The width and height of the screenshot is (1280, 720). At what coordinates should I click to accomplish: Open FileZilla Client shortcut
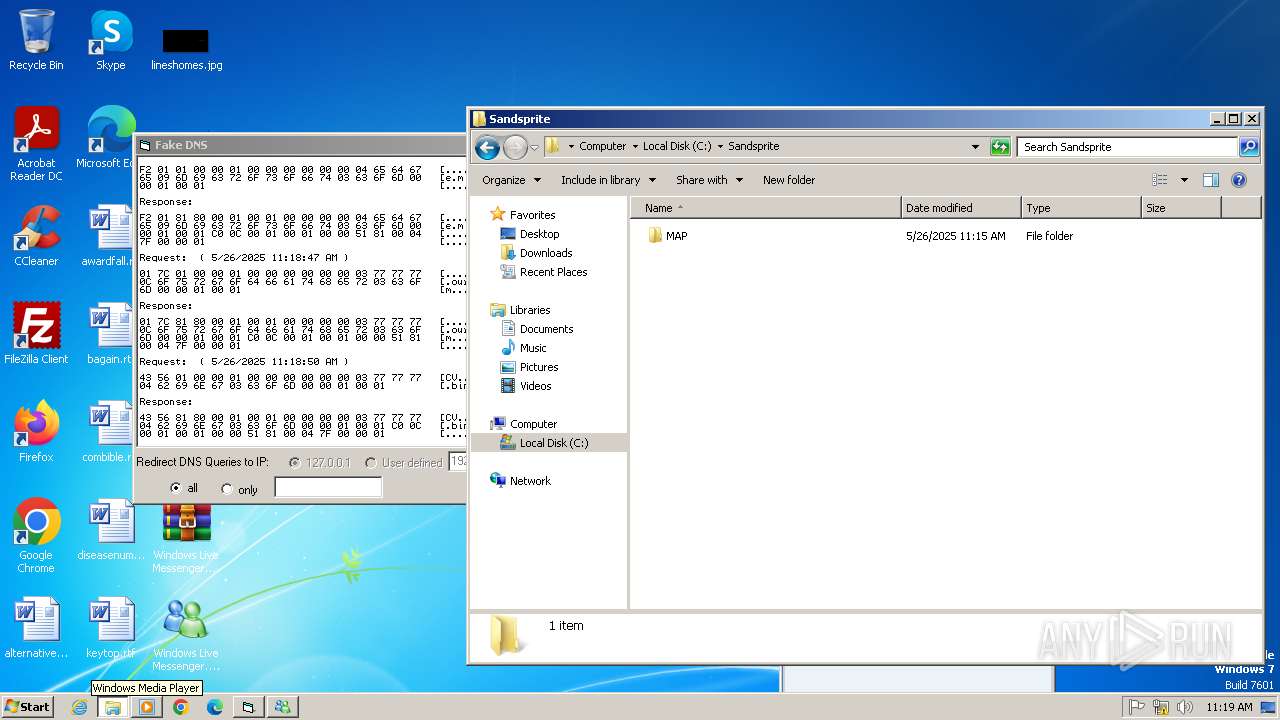[x=36, y=334]
